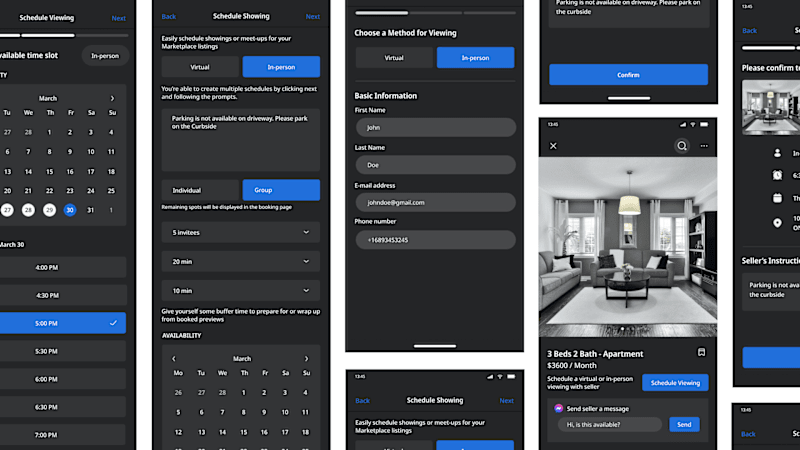Image resolution: width=800 pixels, height=450 pixels.
Task: Select March 27 circled date
Action: [x=7, y=210]
